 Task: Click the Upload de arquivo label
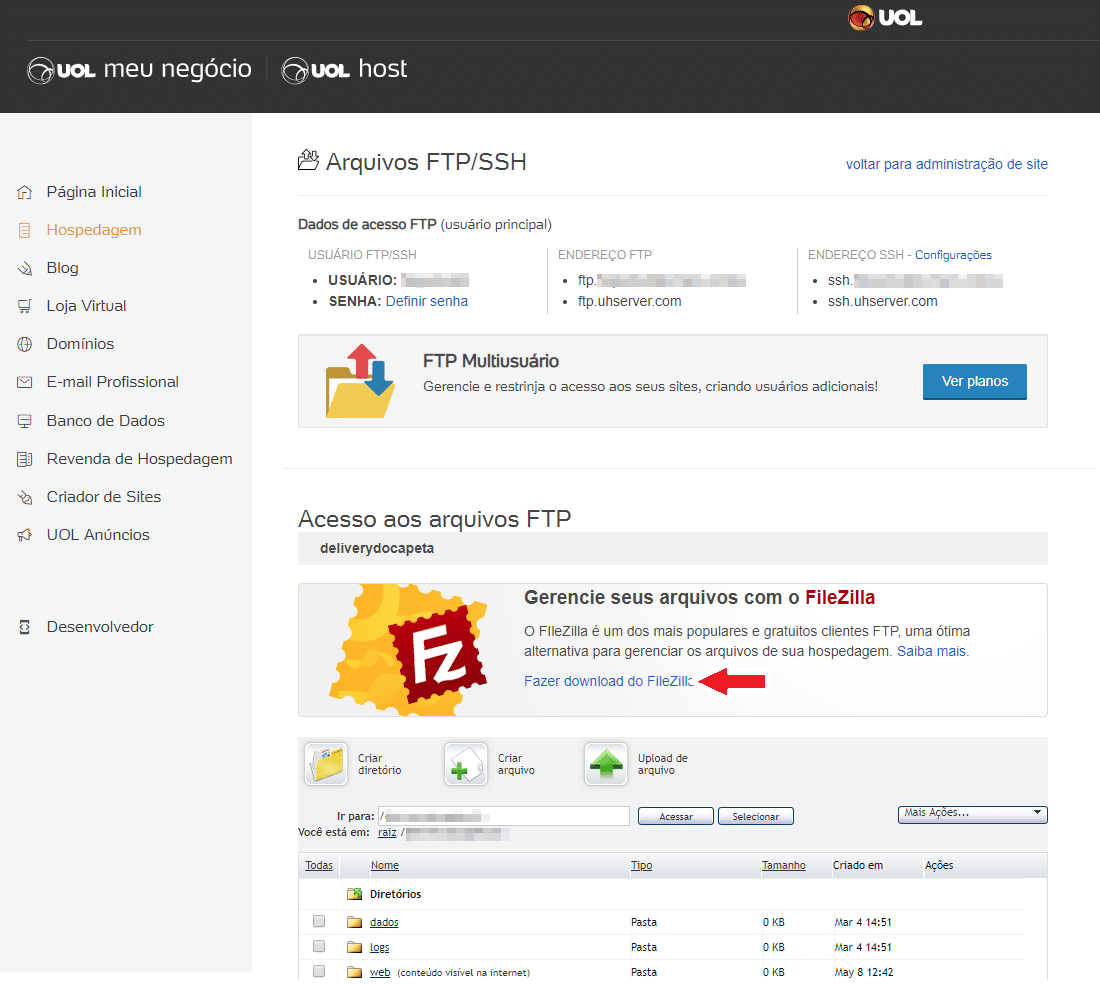[x=662, y=764]
